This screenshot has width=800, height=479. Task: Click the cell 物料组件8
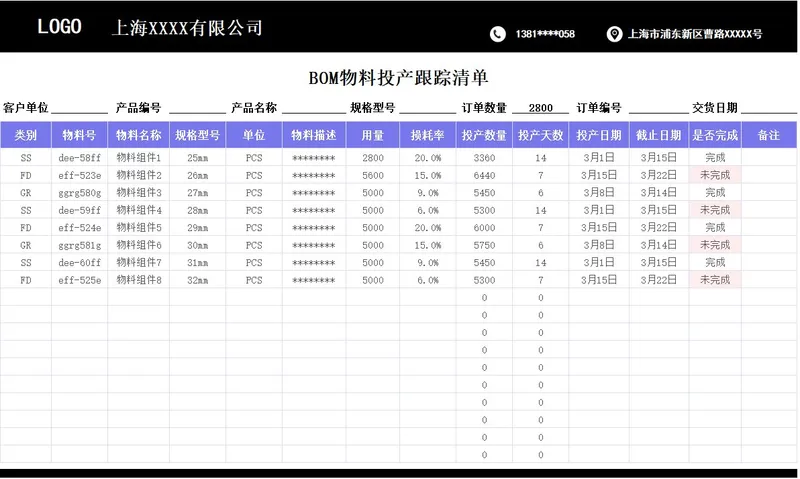pyautogui.click(x=138, y=280)
